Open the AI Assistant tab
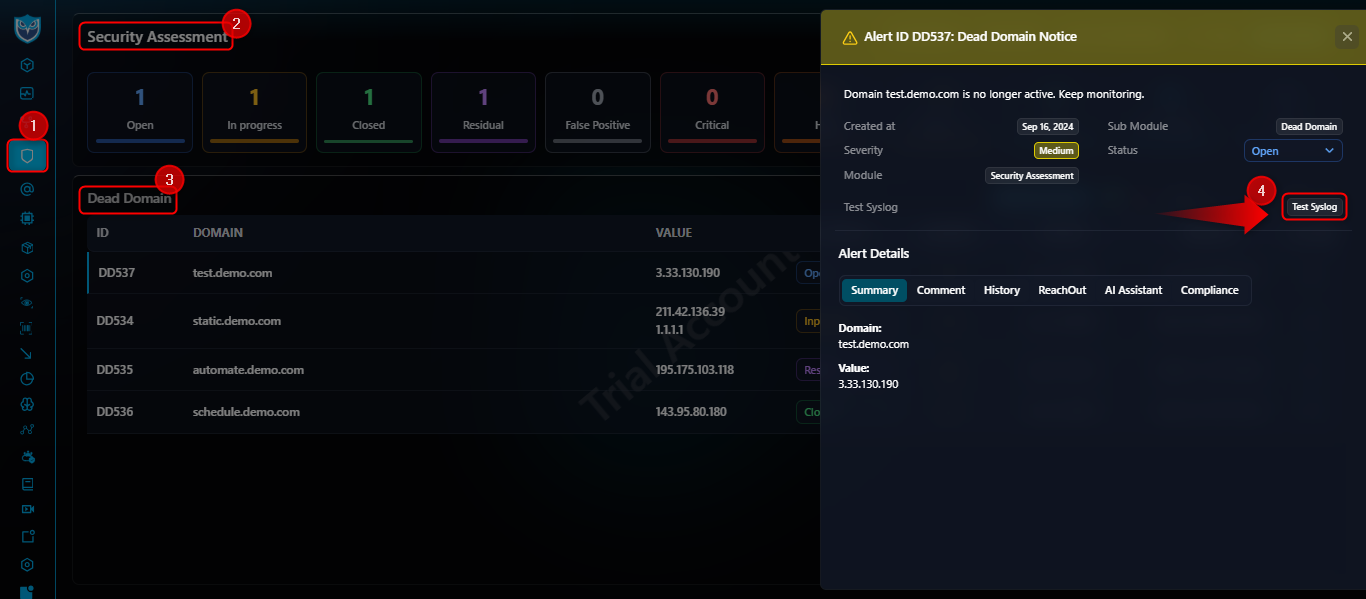This screenshot has height=599, width=1366. 1133,290
